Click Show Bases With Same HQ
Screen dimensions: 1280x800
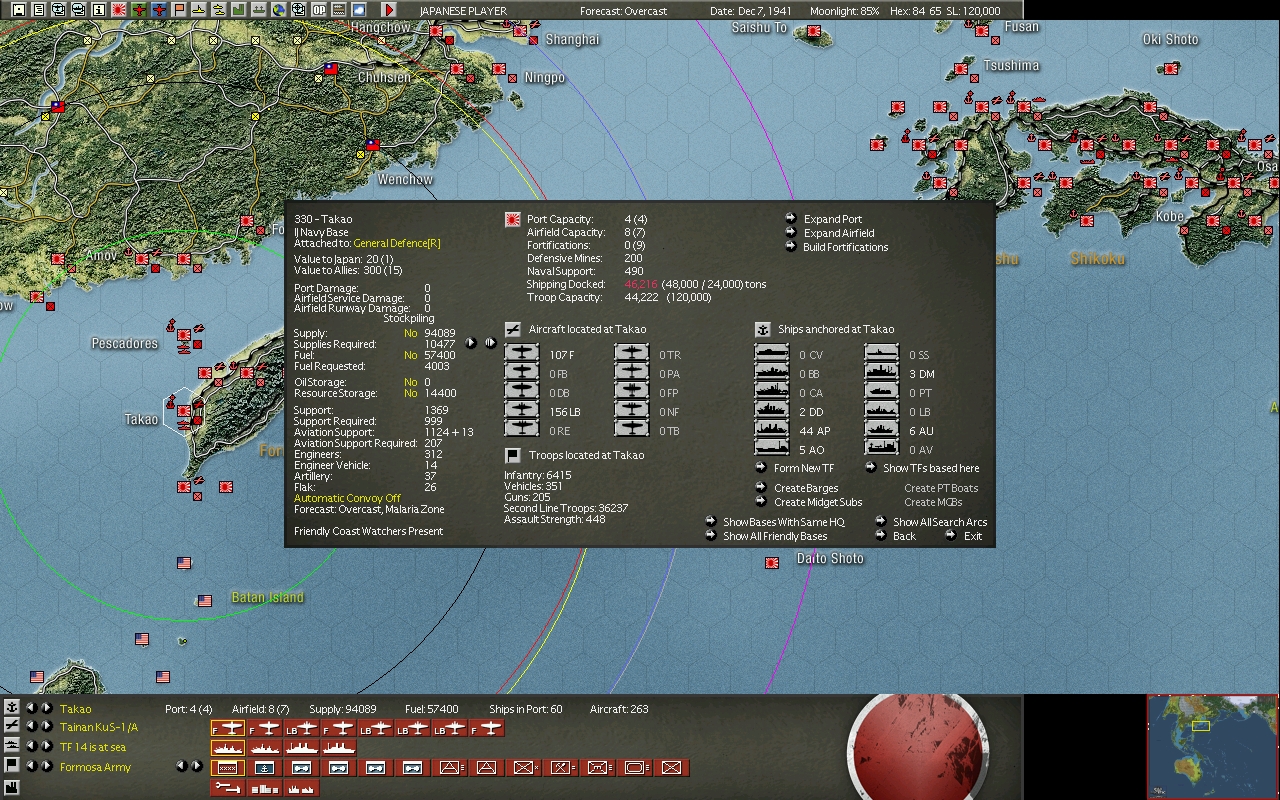775,522
